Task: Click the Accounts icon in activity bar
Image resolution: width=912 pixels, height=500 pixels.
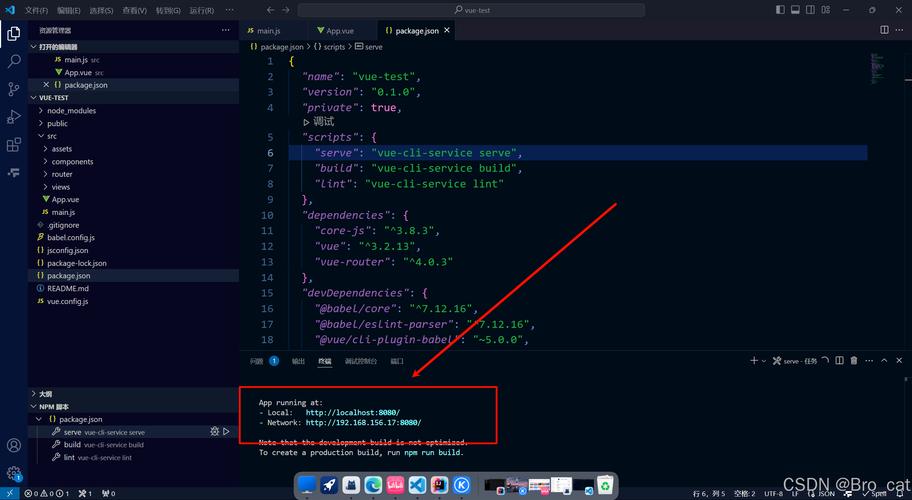Action: [14, 445]
